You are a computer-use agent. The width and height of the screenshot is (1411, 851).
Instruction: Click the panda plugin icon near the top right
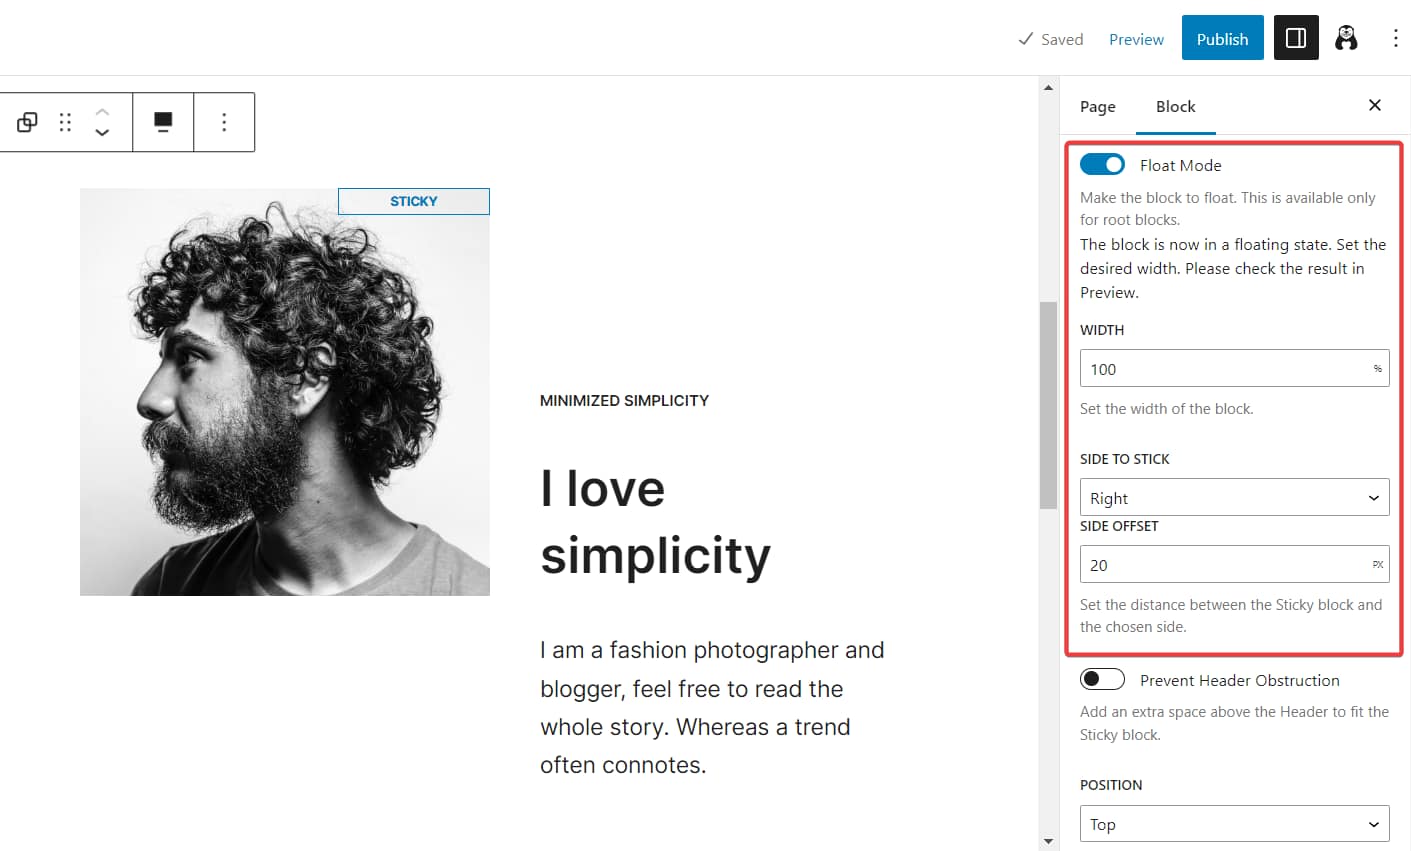click(1347, 37)
